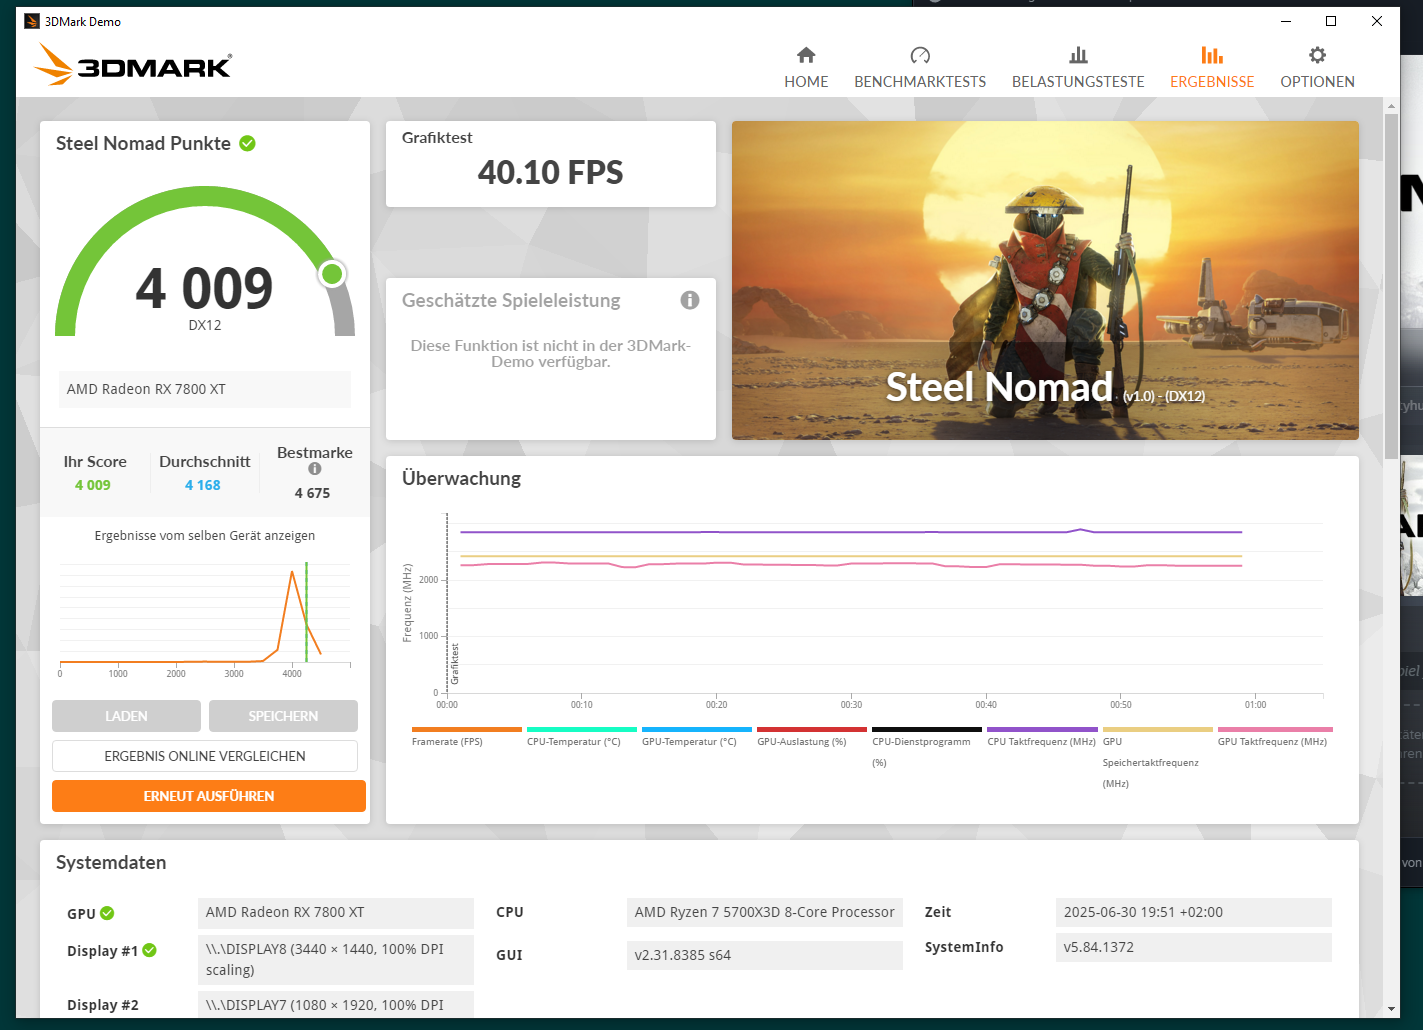1423x1030 pixels.
Task: Open the HOME tab
Action: coord(806,68)
